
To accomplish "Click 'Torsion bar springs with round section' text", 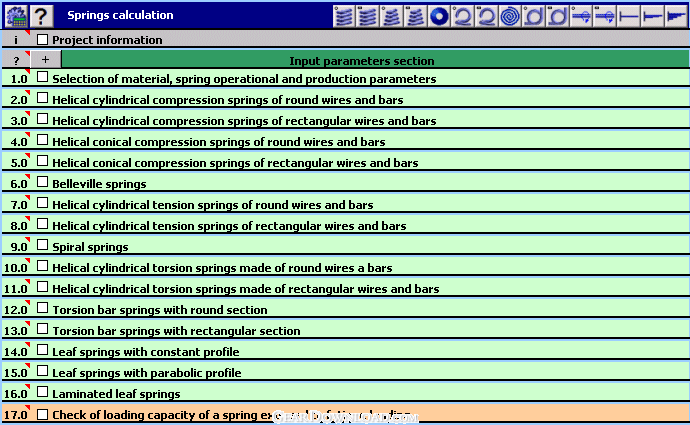I will tap(160, 310).
